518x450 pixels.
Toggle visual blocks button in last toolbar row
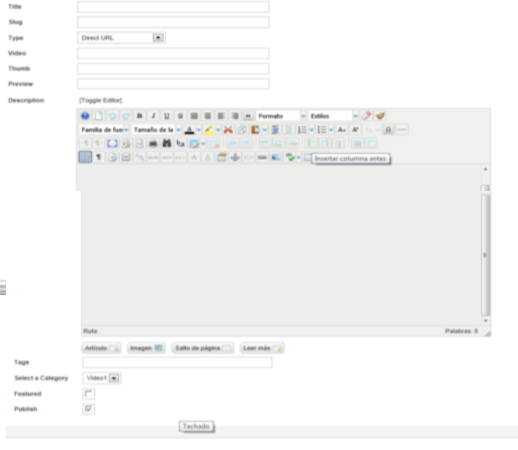(x=85, y=157)
